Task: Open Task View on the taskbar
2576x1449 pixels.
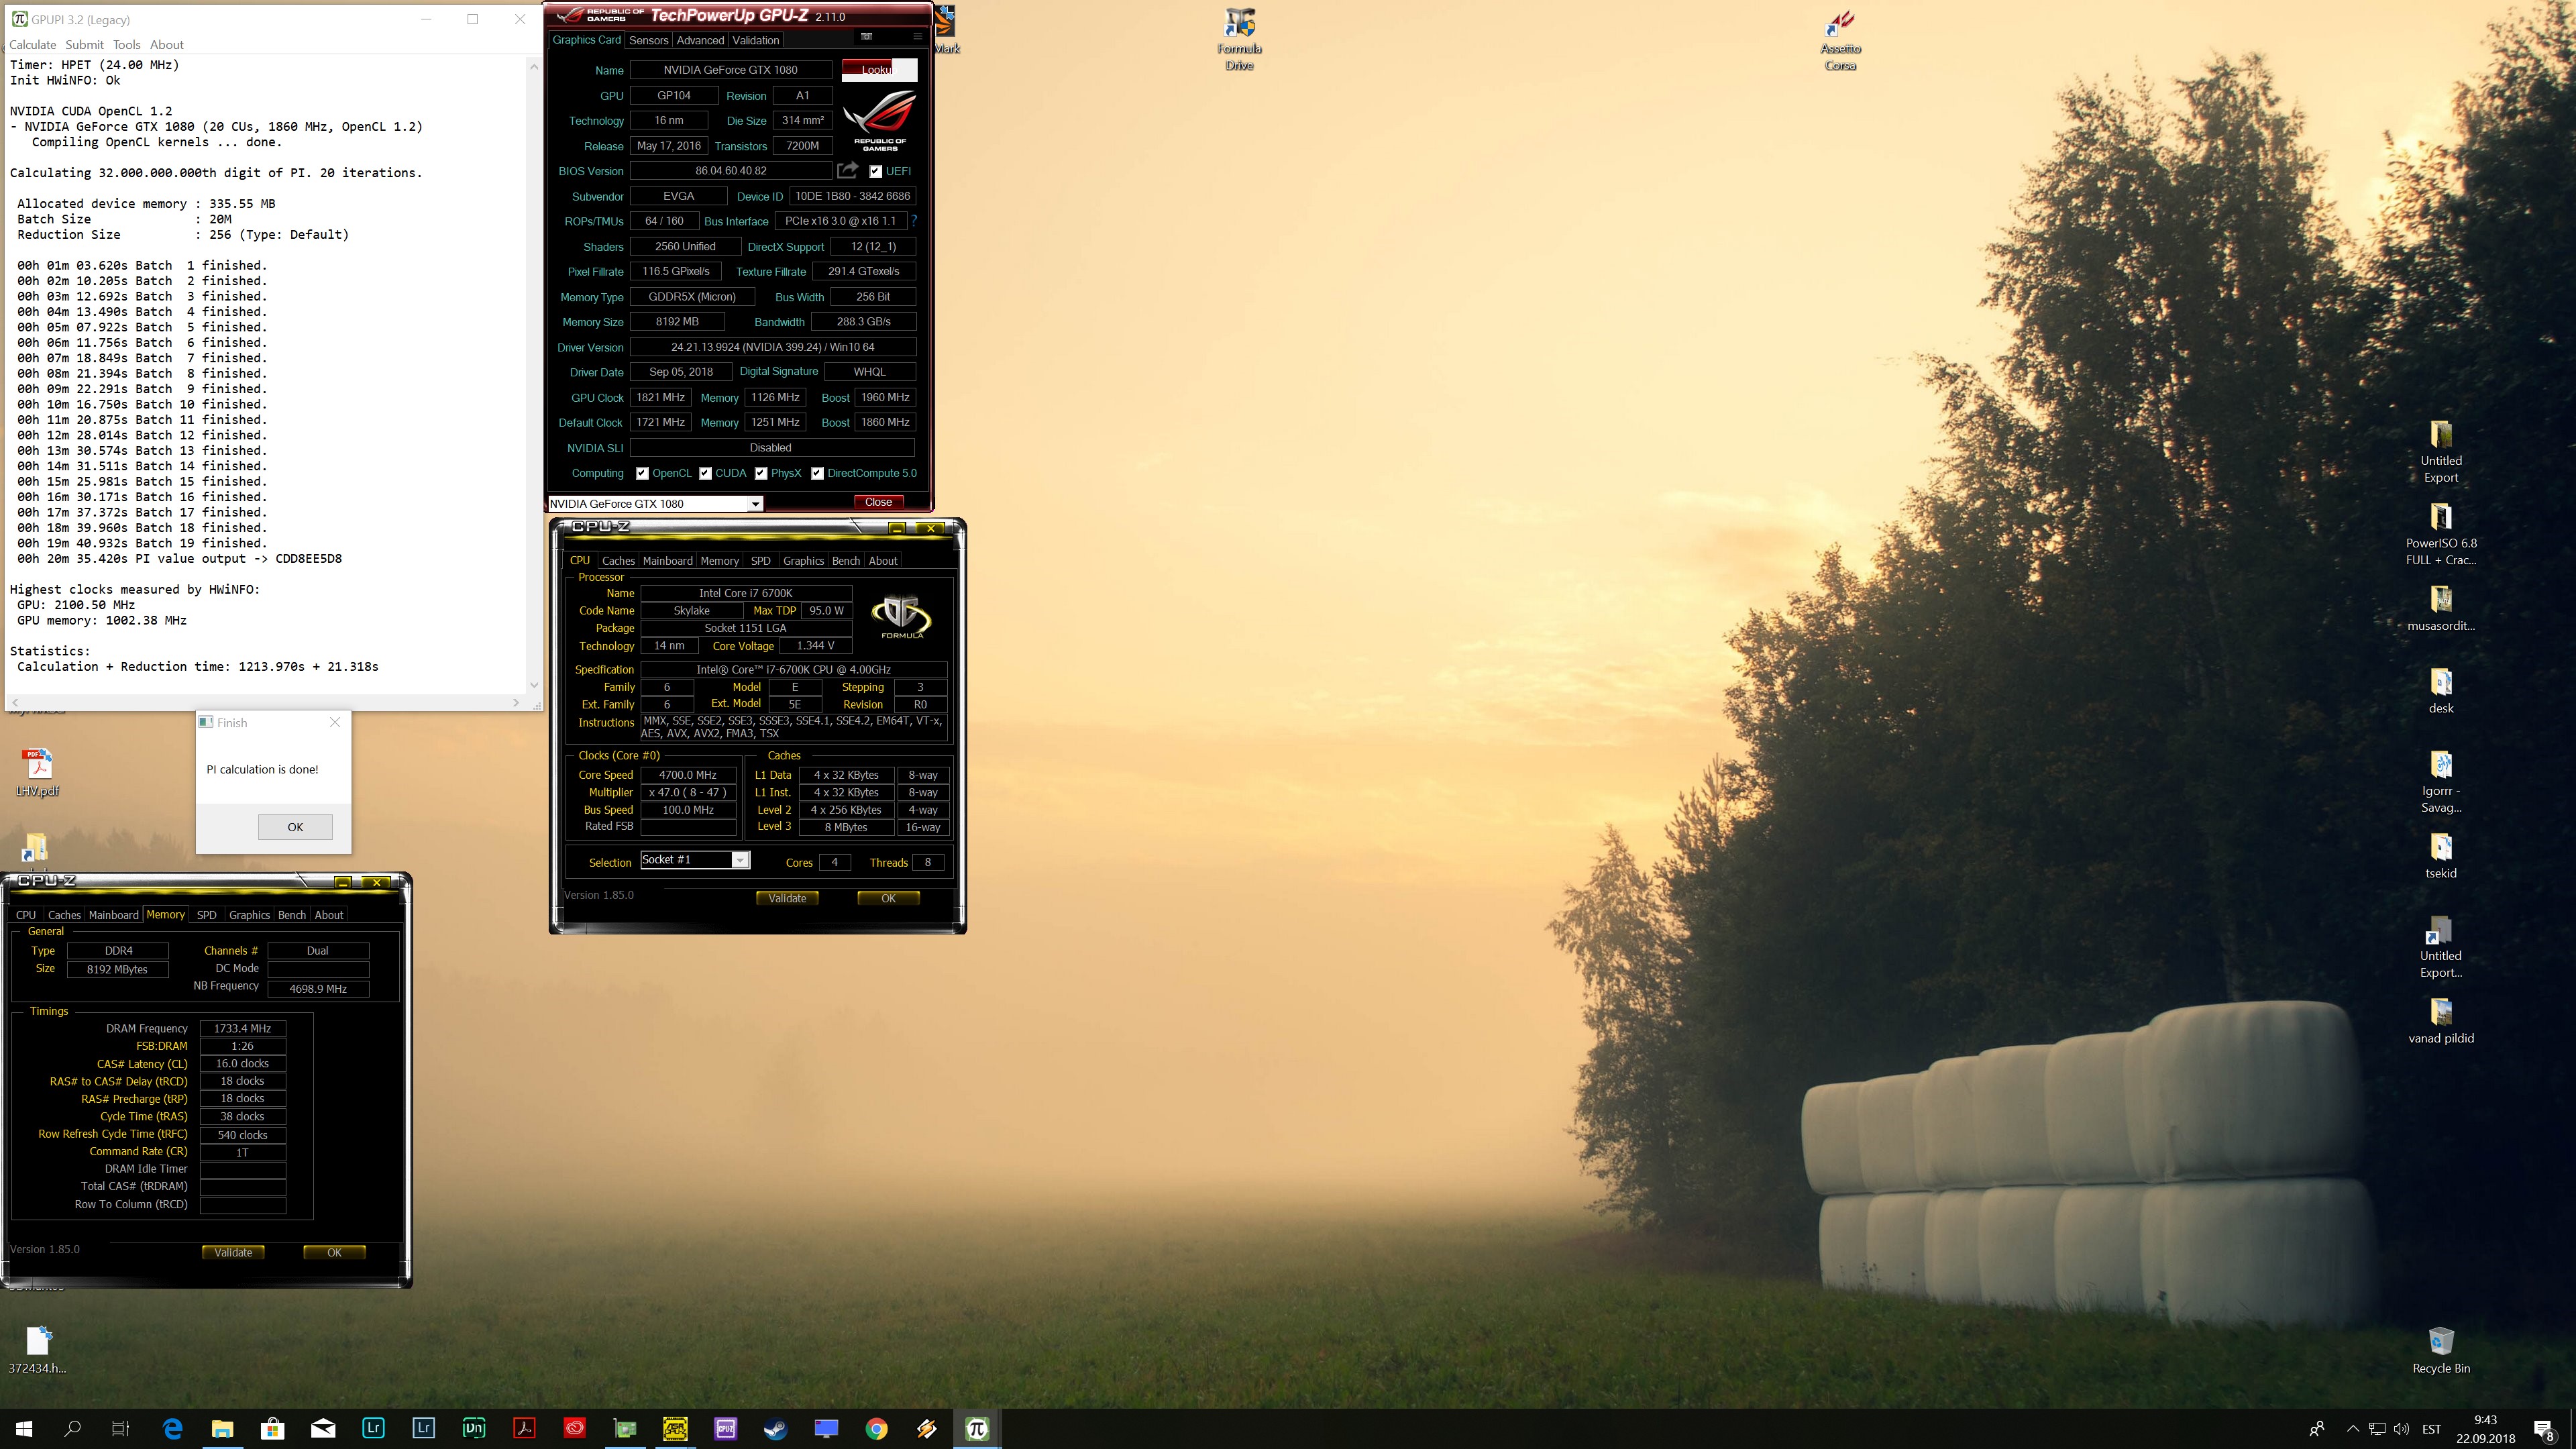Action: pos(120,1428)
